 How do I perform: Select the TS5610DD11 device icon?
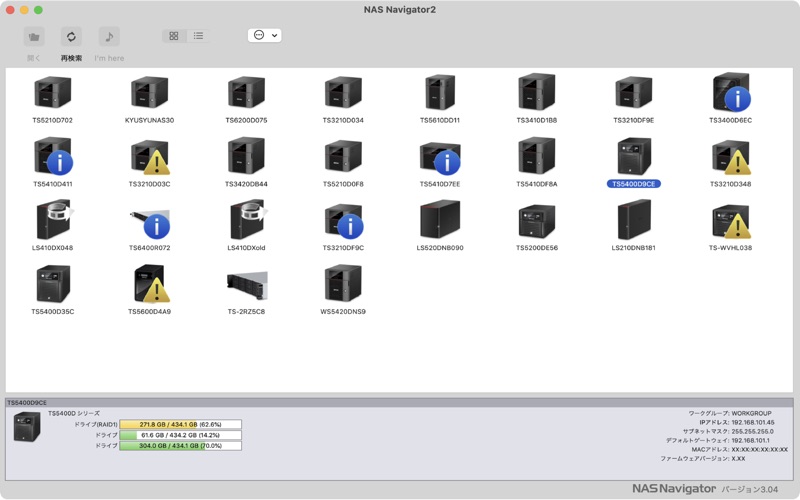[440, 92]
